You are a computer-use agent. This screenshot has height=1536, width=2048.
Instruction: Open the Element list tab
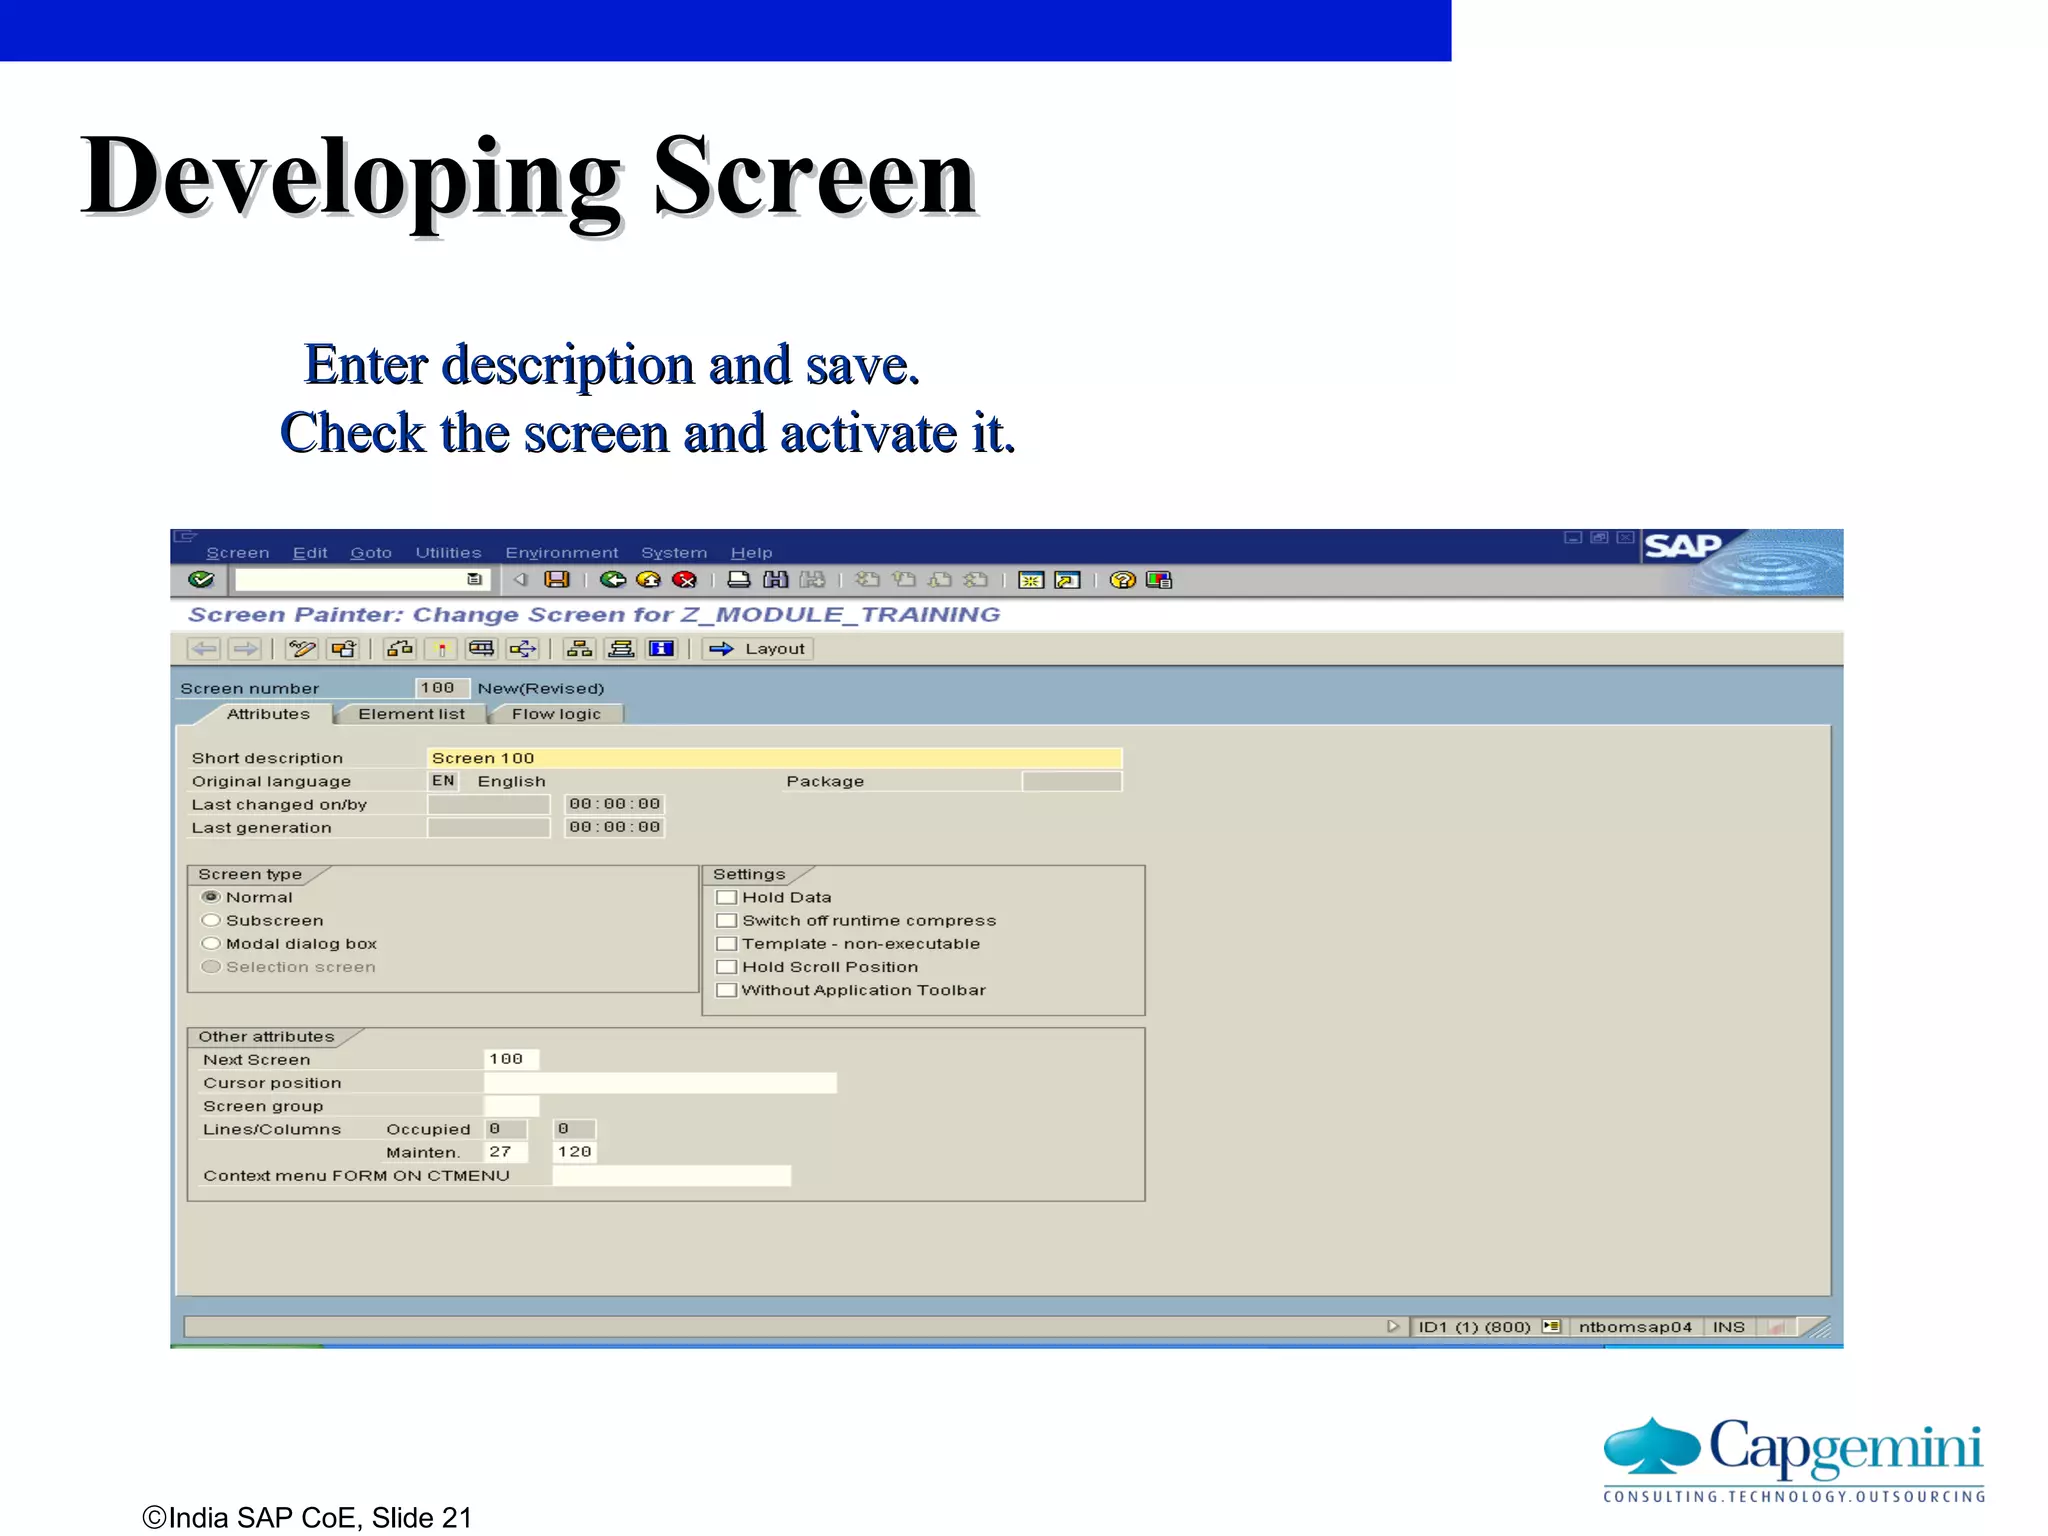pyautogui.click(x=411, y=714)
